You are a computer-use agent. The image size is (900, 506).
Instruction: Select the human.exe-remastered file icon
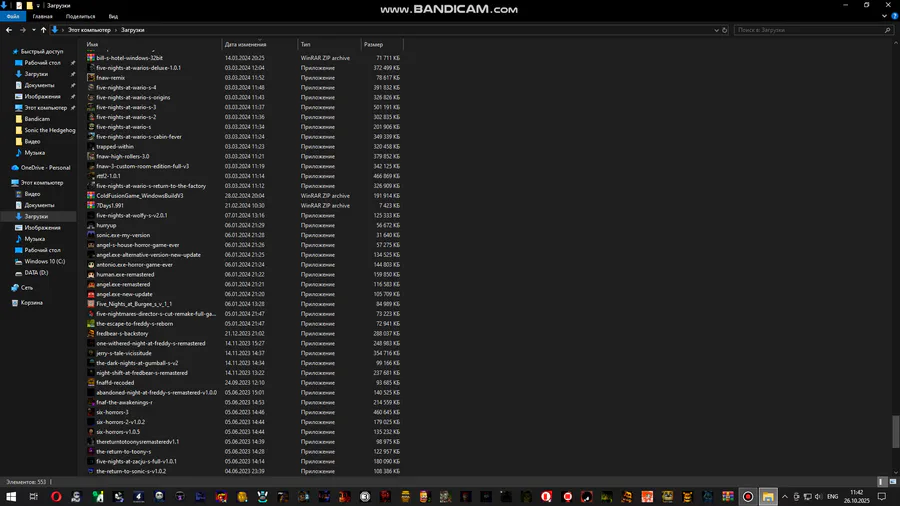point(91,274)
